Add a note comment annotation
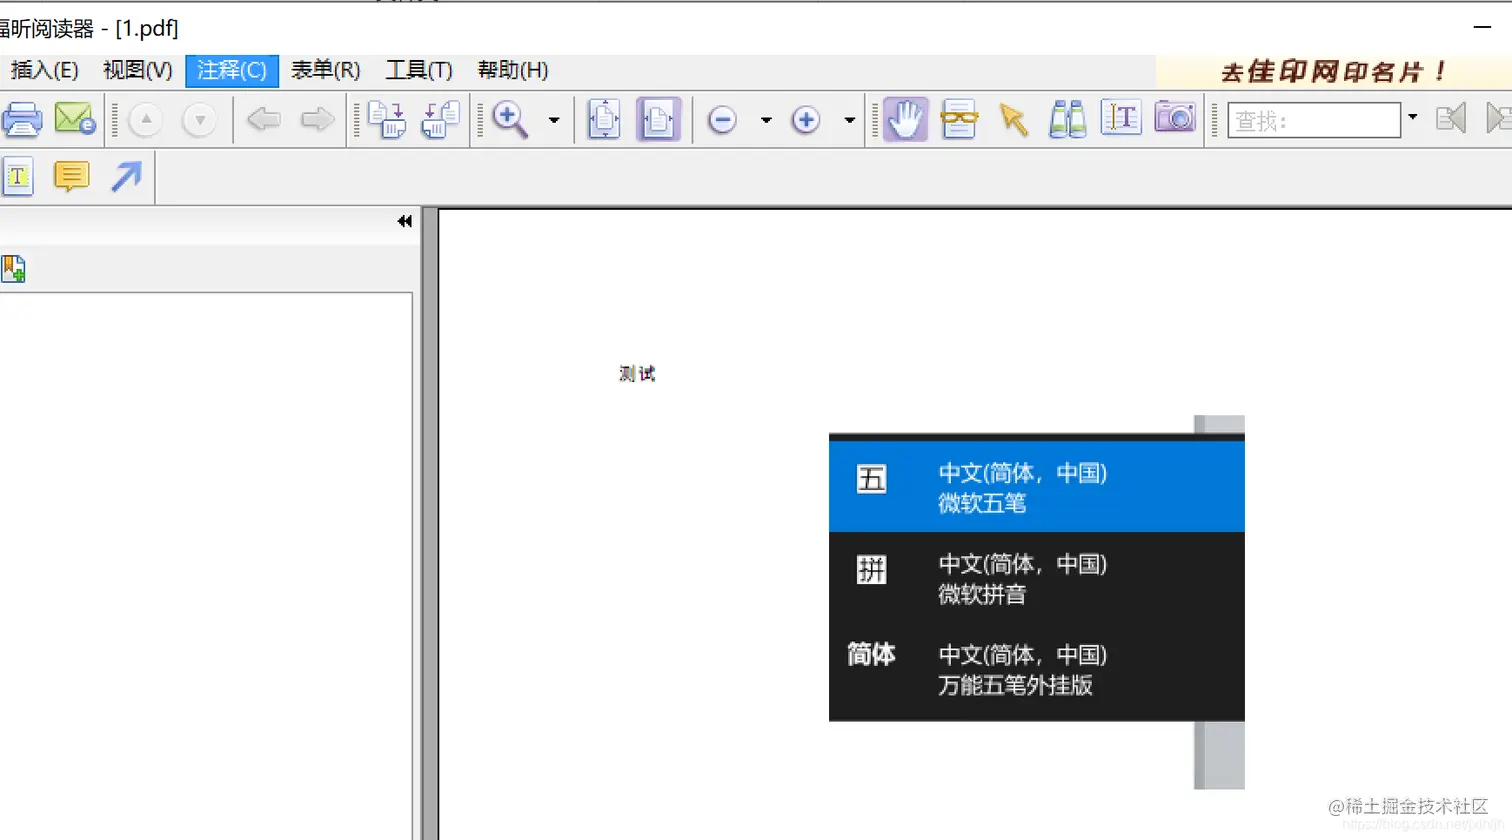 click(71, 177)
